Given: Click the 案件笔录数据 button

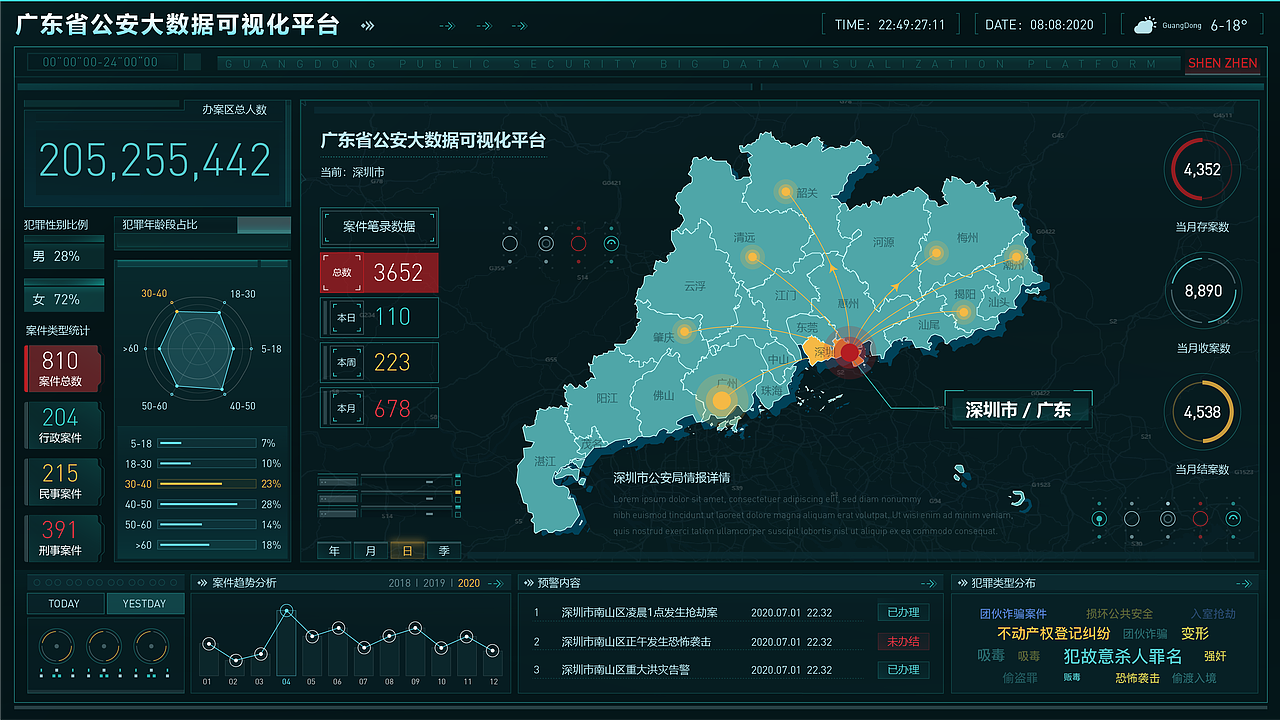Looking at the screenshot, I should 379,227.
